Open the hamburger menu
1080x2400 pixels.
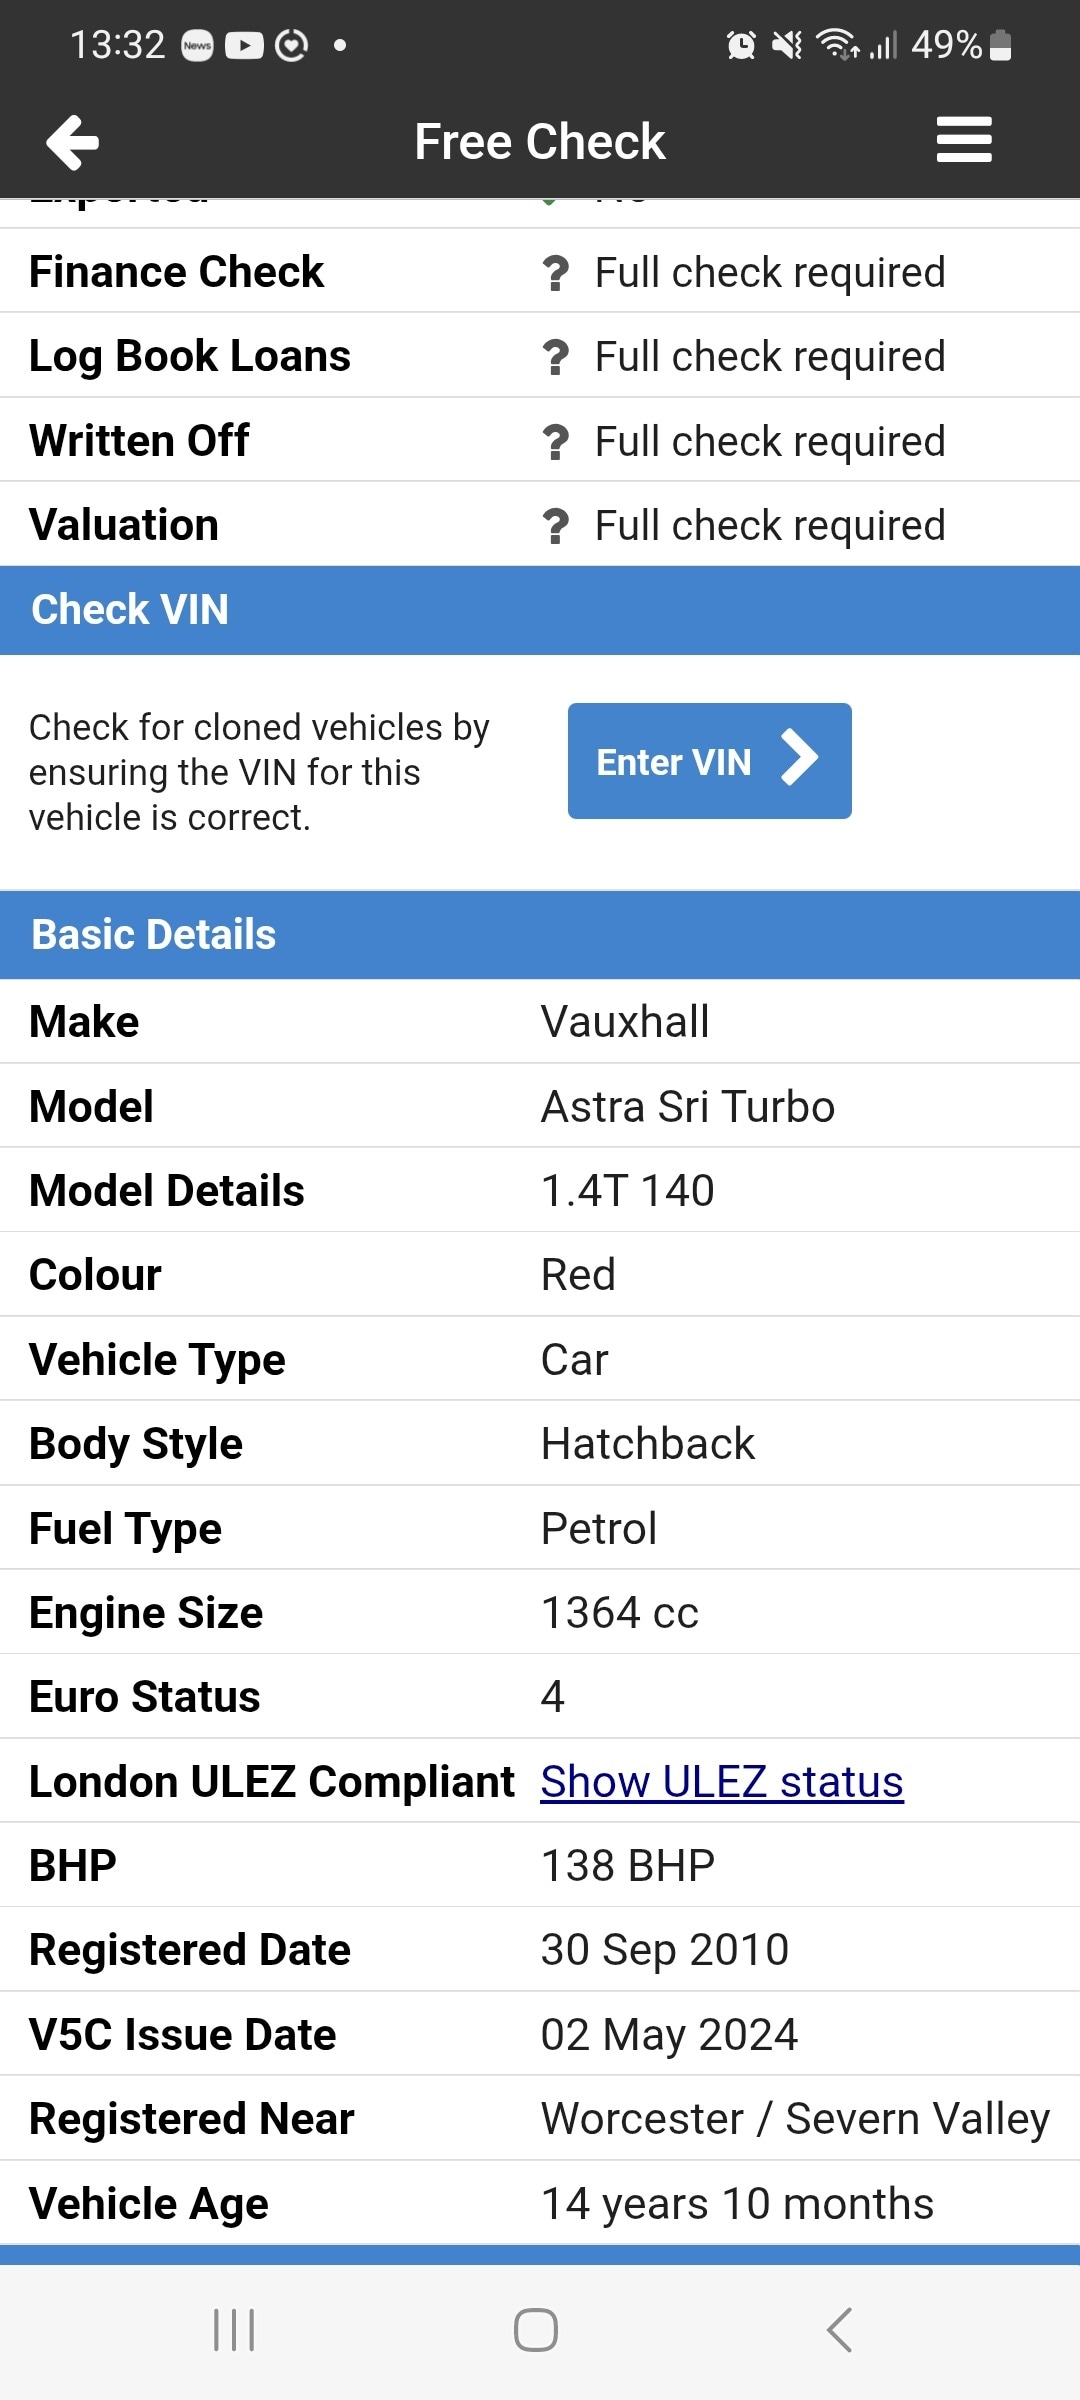click(964, 140)
